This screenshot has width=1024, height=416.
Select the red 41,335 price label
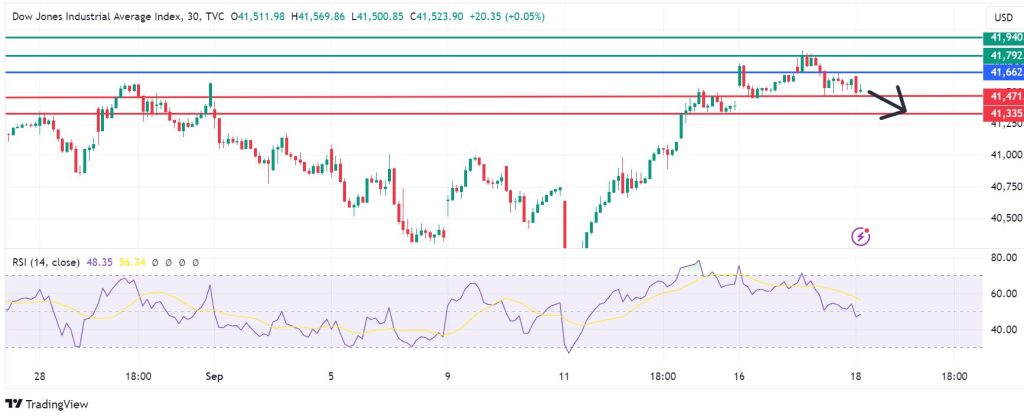(1004, 113)
